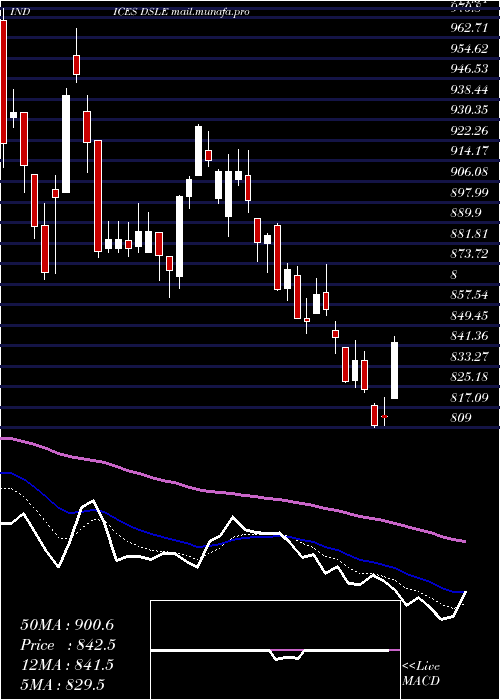Click the 954.62 price axis label
The width and height of the screenshot is (500, 700).
click(469, 48)
